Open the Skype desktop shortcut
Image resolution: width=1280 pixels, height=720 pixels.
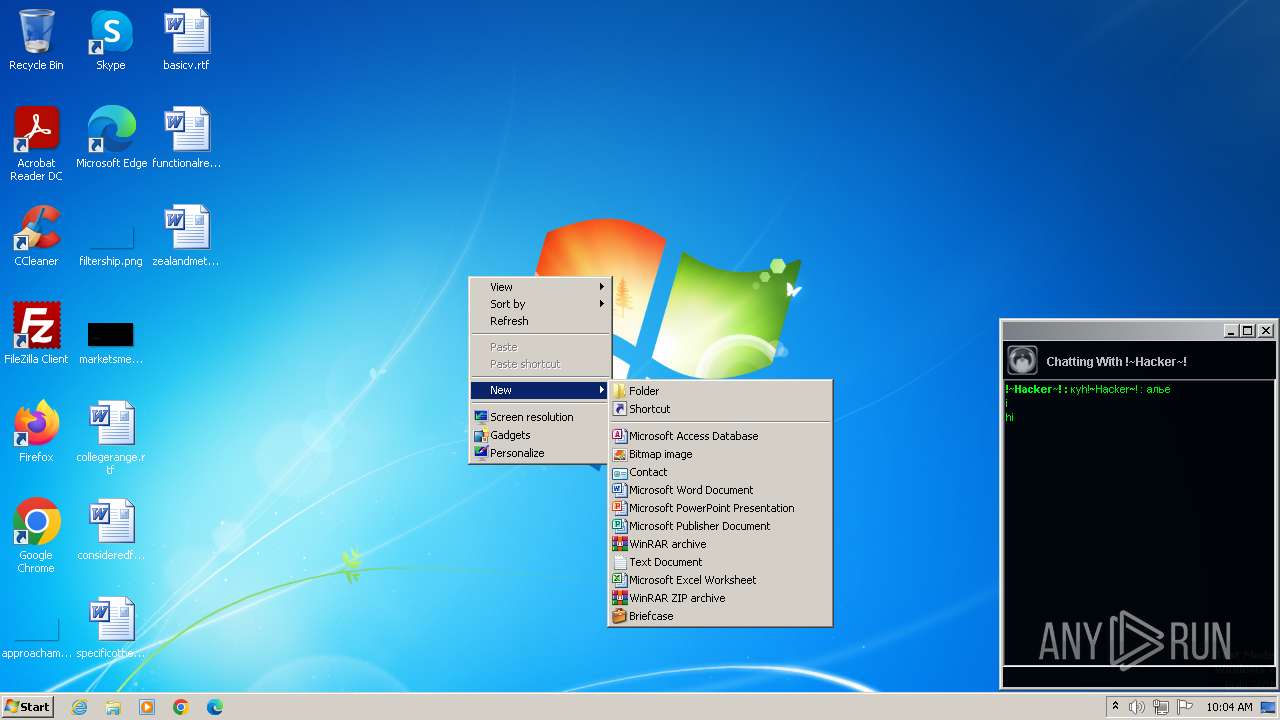111,40
